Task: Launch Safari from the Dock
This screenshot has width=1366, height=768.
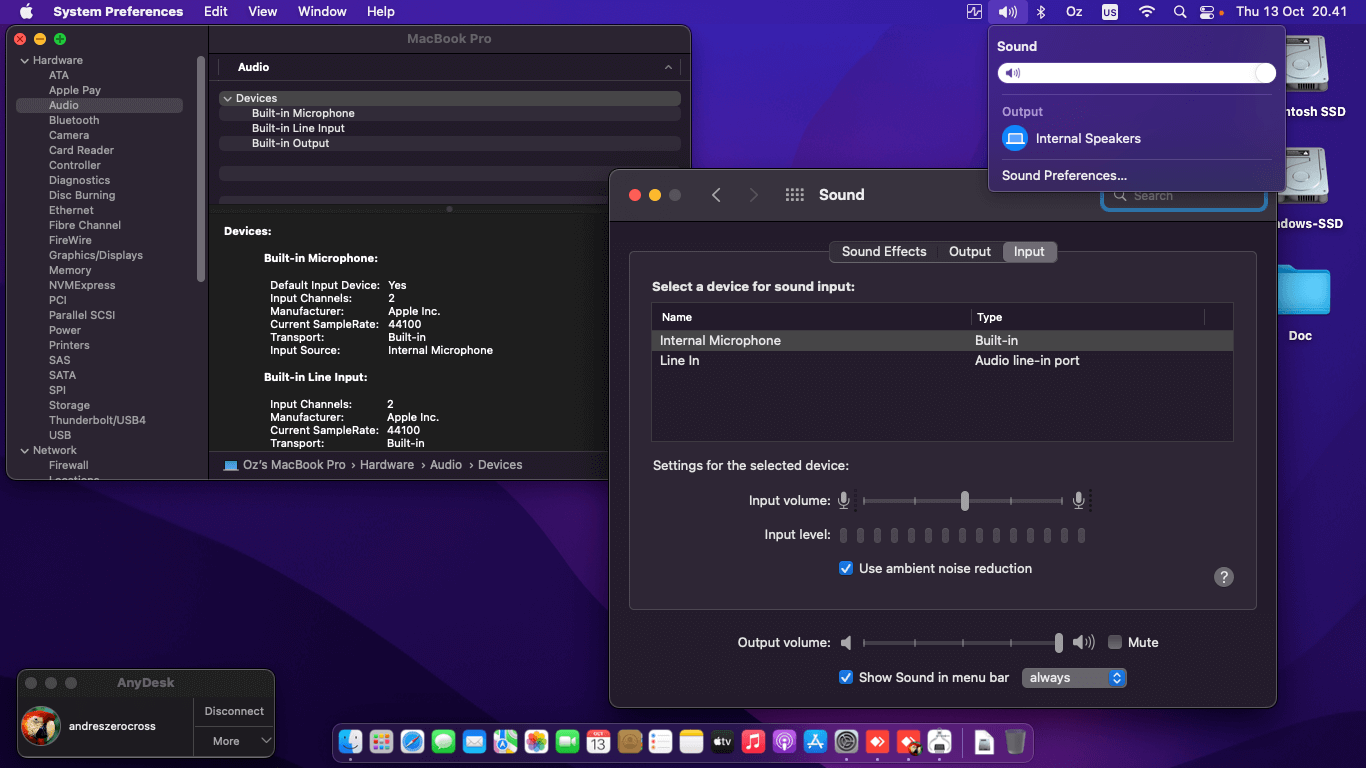Action: [x=413, y=742]
